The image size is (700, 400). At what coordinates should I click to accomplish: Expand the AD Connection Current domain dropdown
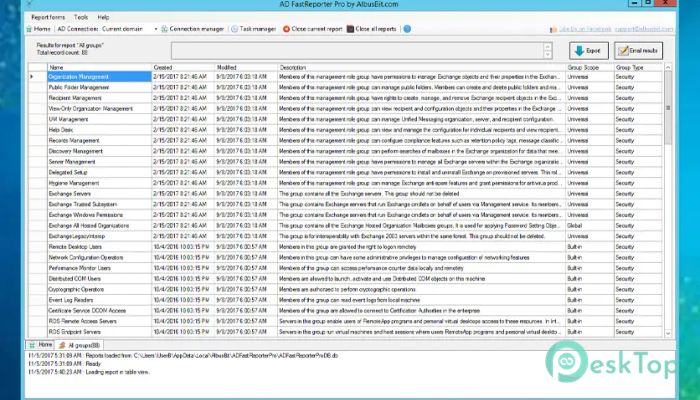156,29
